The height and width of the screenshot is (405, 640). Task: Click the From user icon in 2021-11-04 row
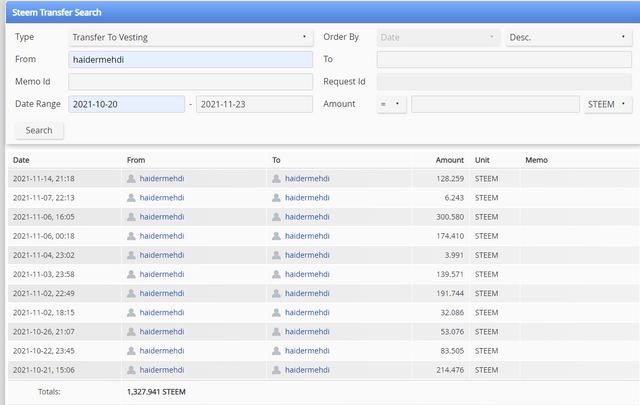click(x=131, y=255)
